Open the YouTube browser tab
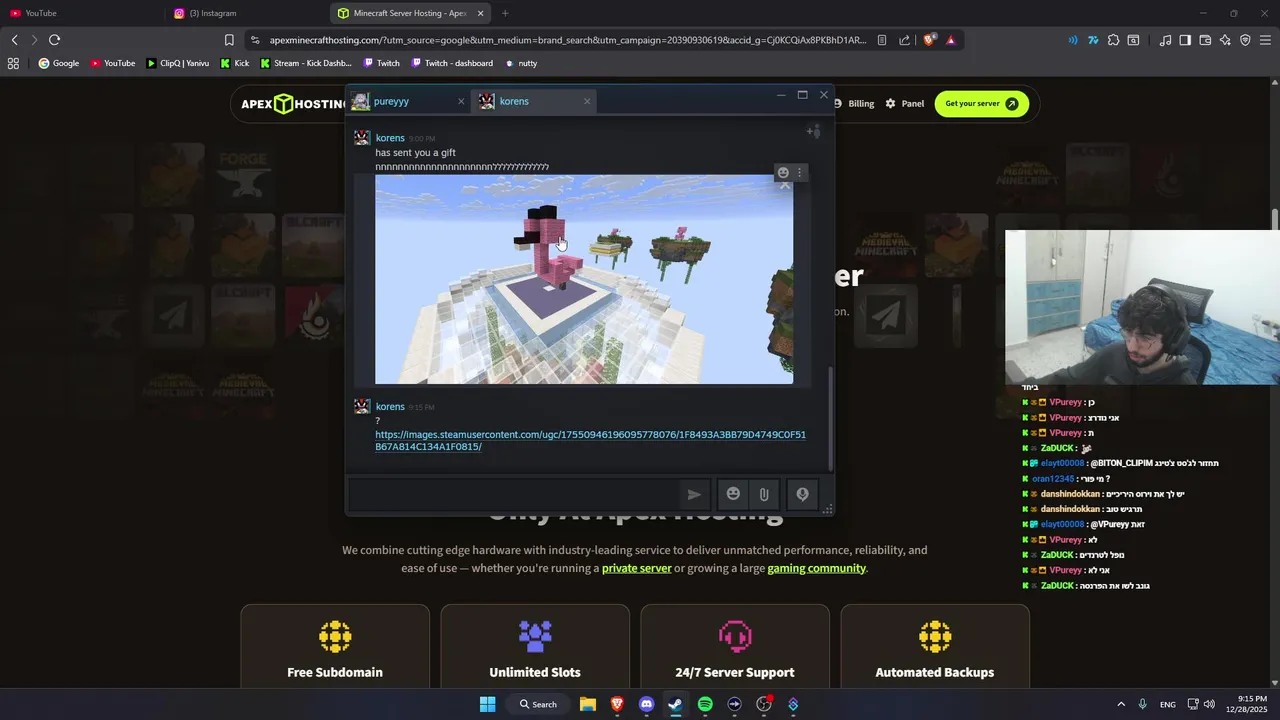 [82, 13]
